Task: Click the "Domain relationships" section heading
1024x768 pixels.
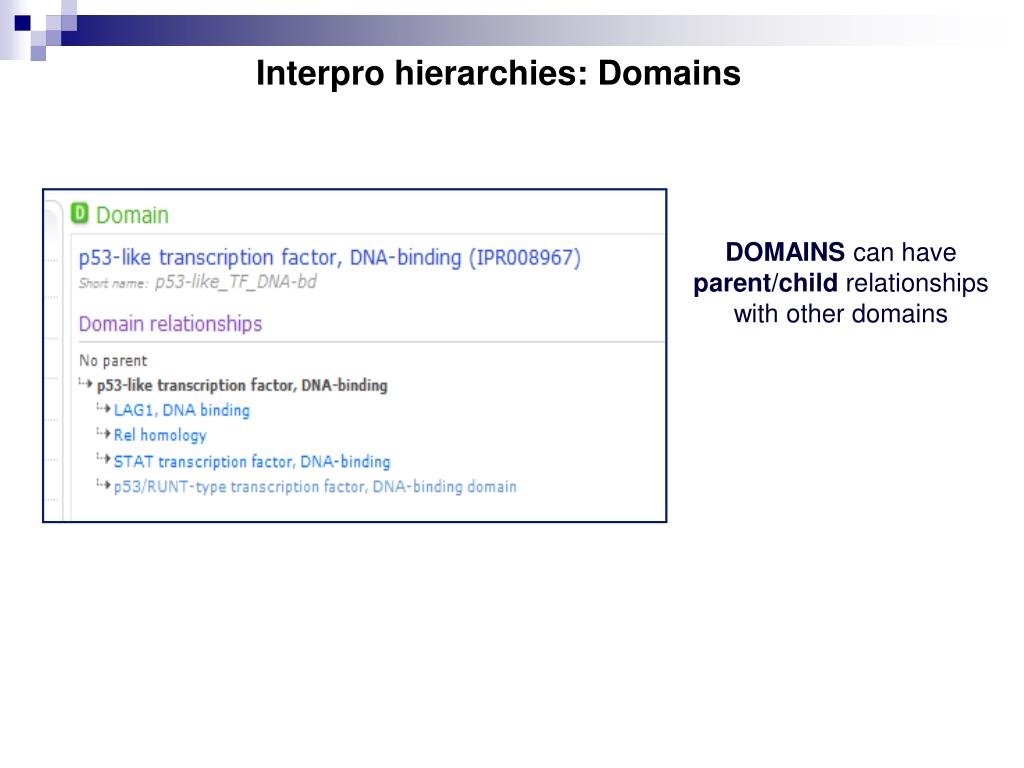Action: [x=170, y=324]
